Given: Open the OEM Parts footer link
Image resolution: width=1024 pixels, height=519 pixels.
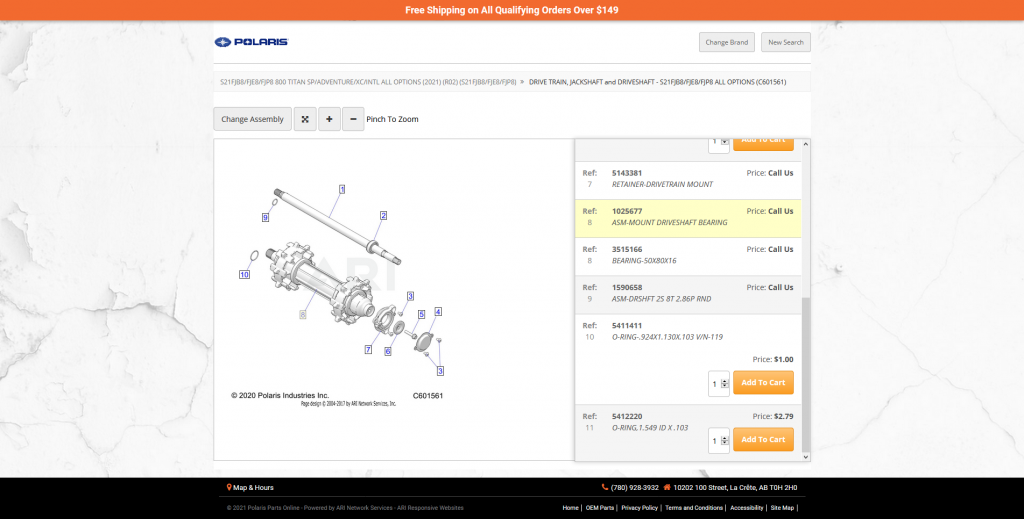Looking at the screenshot, I should coord(602,508).
